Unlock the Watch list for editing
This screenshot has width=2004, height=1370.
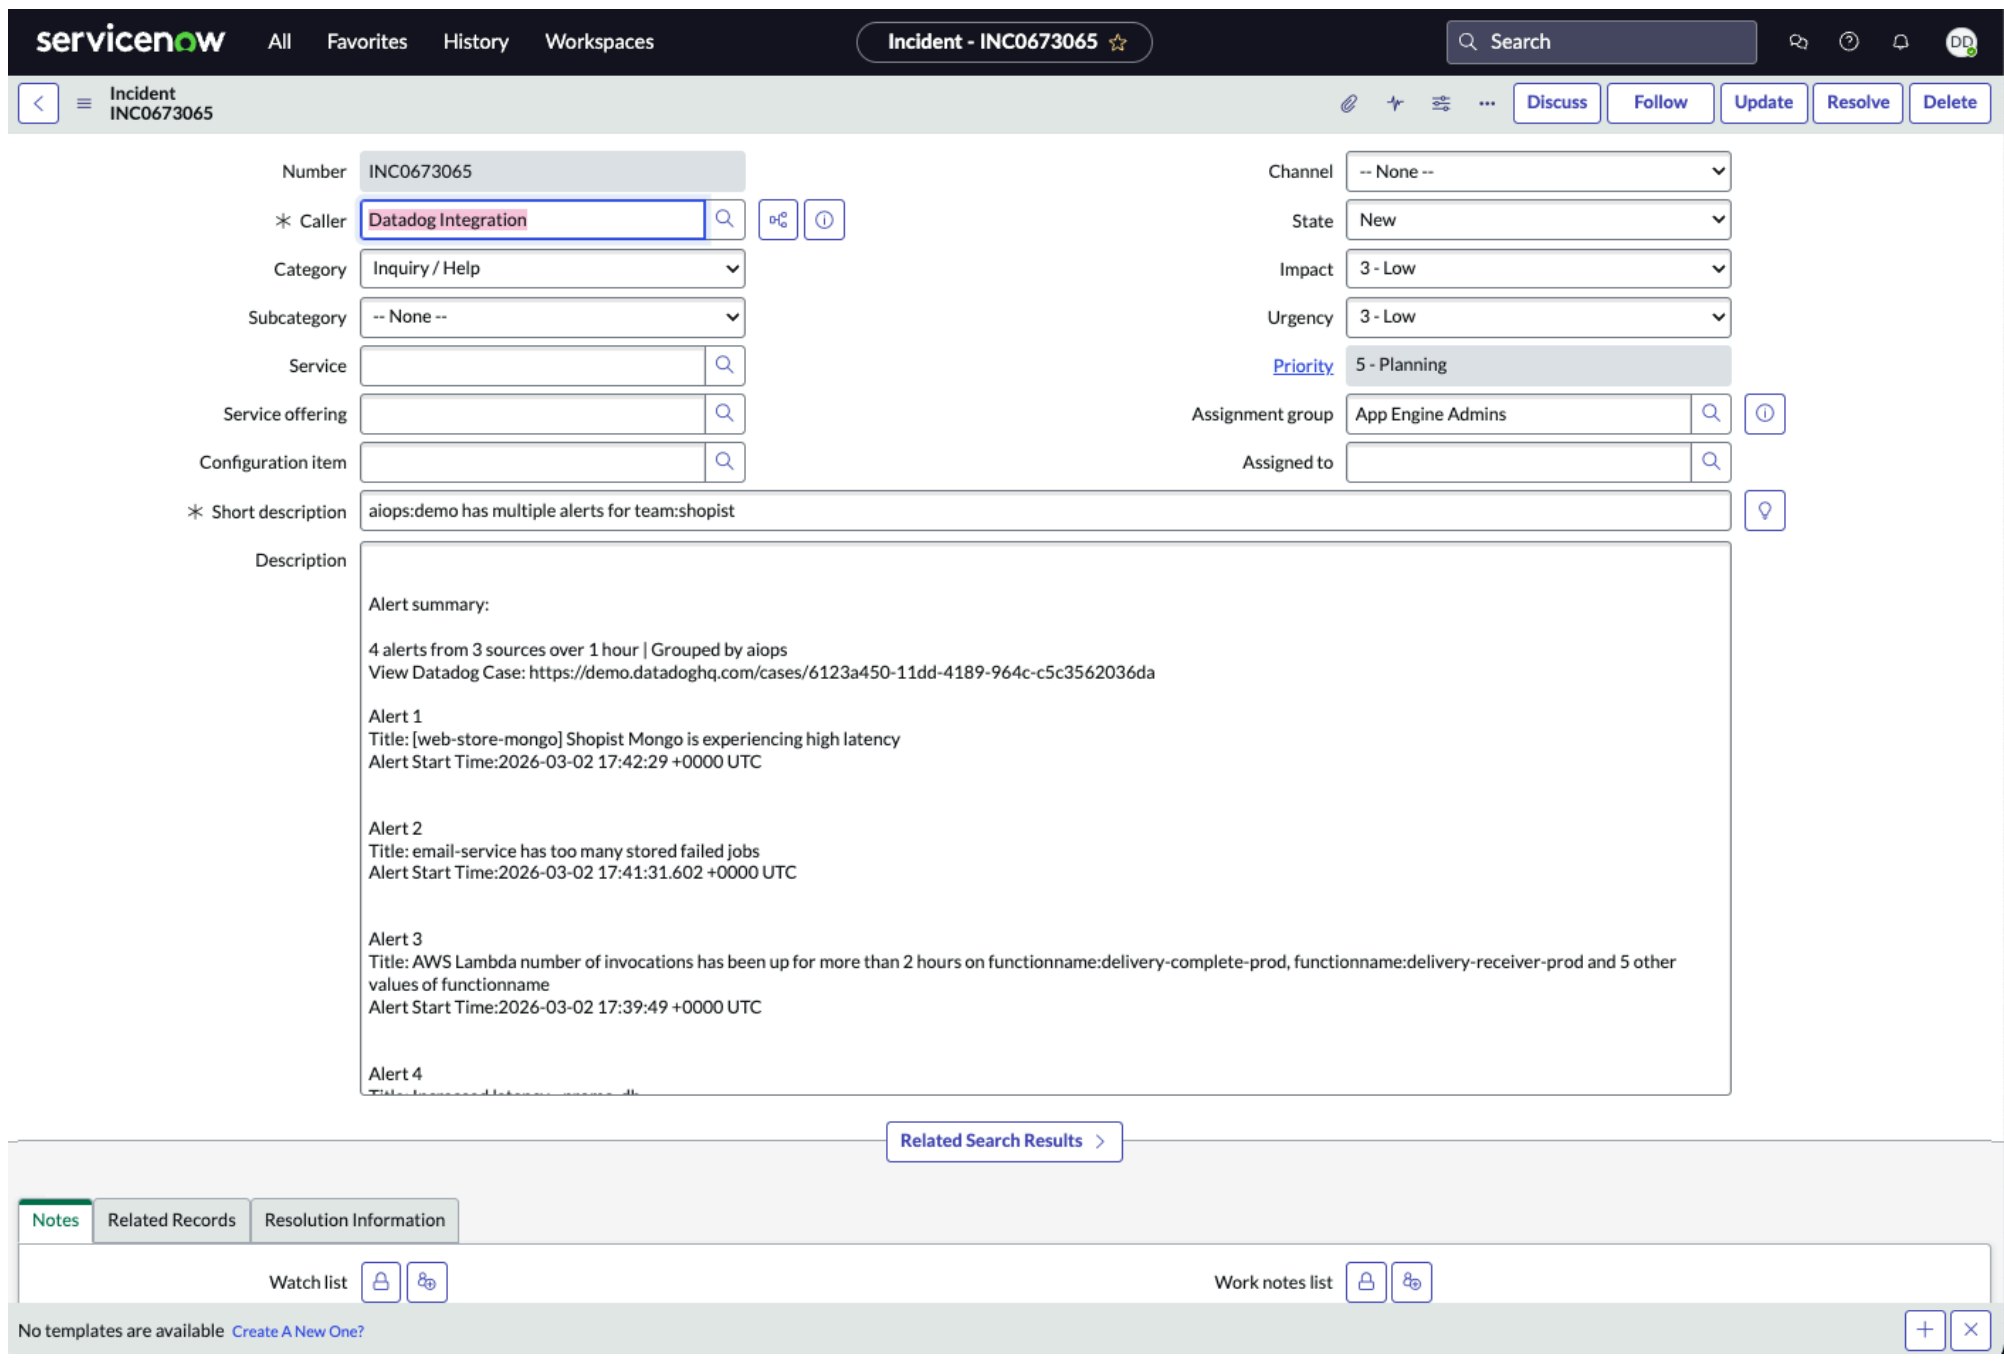[x=381, y=1281]
